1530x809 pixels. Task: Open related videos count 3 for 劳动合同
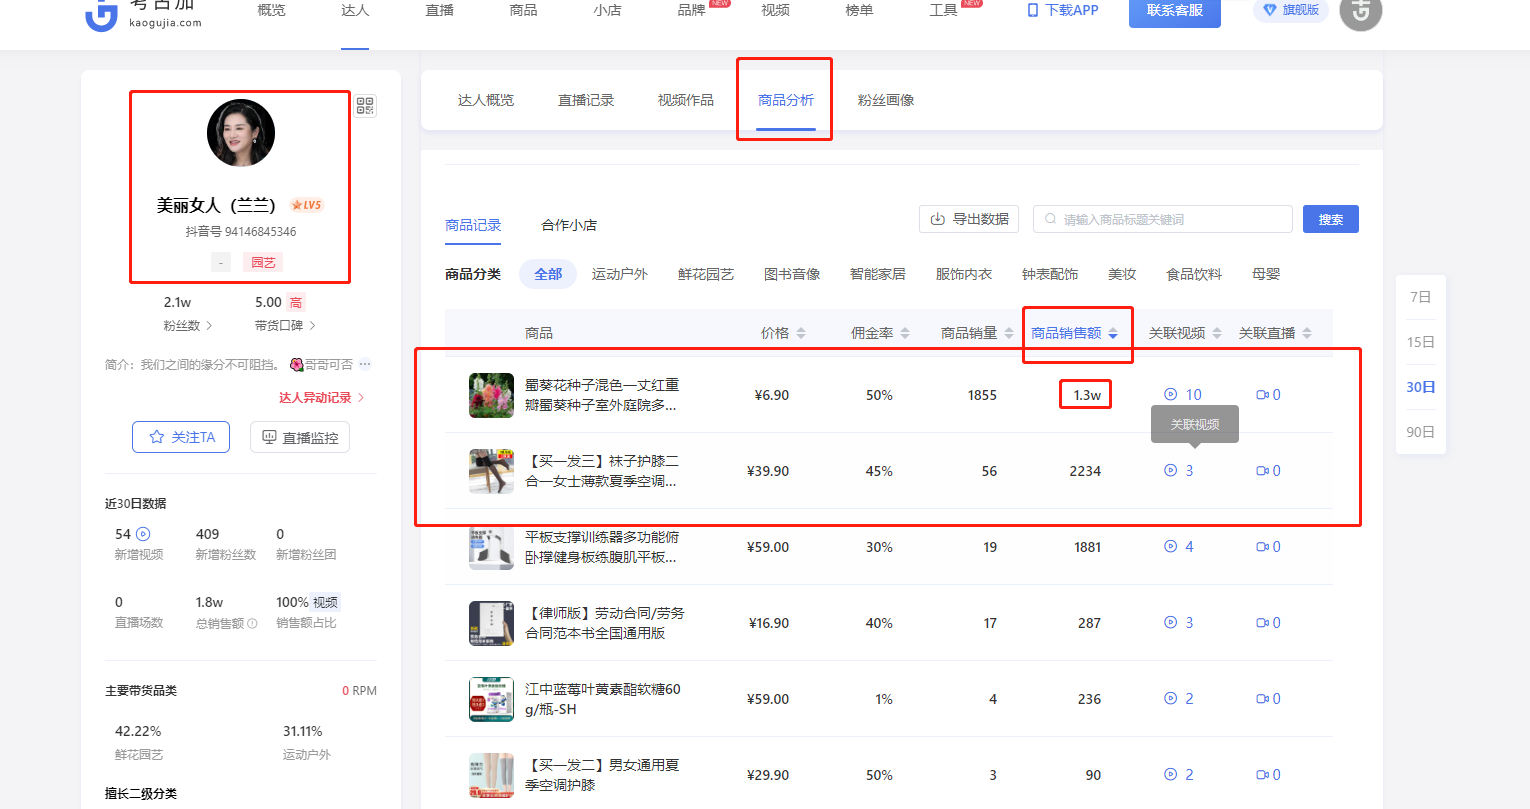tap(1179, 623)
